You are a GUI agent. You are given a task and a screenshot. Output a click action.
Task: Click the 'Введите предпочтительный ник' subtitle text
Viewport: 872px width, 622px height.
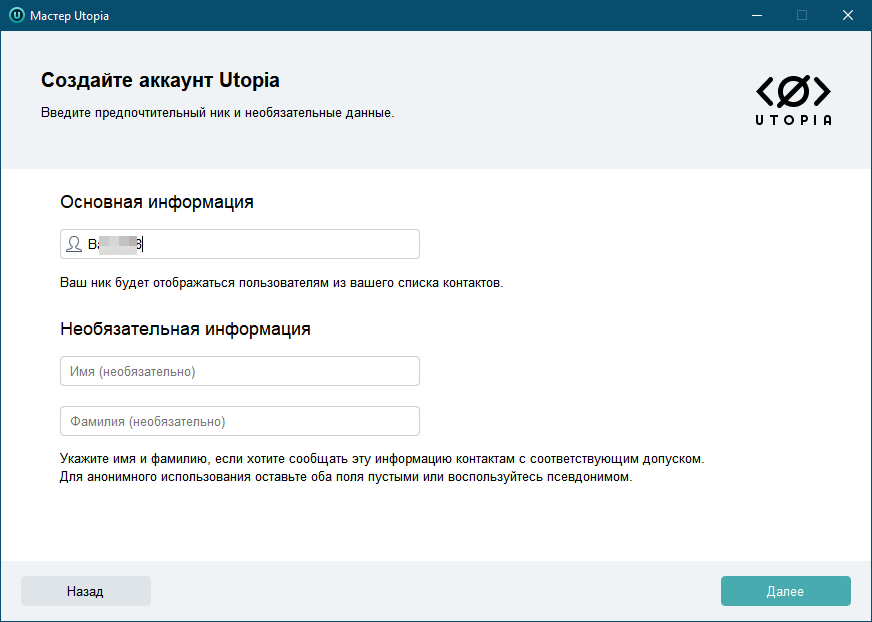pyautogui.click(x=217, y=113)
